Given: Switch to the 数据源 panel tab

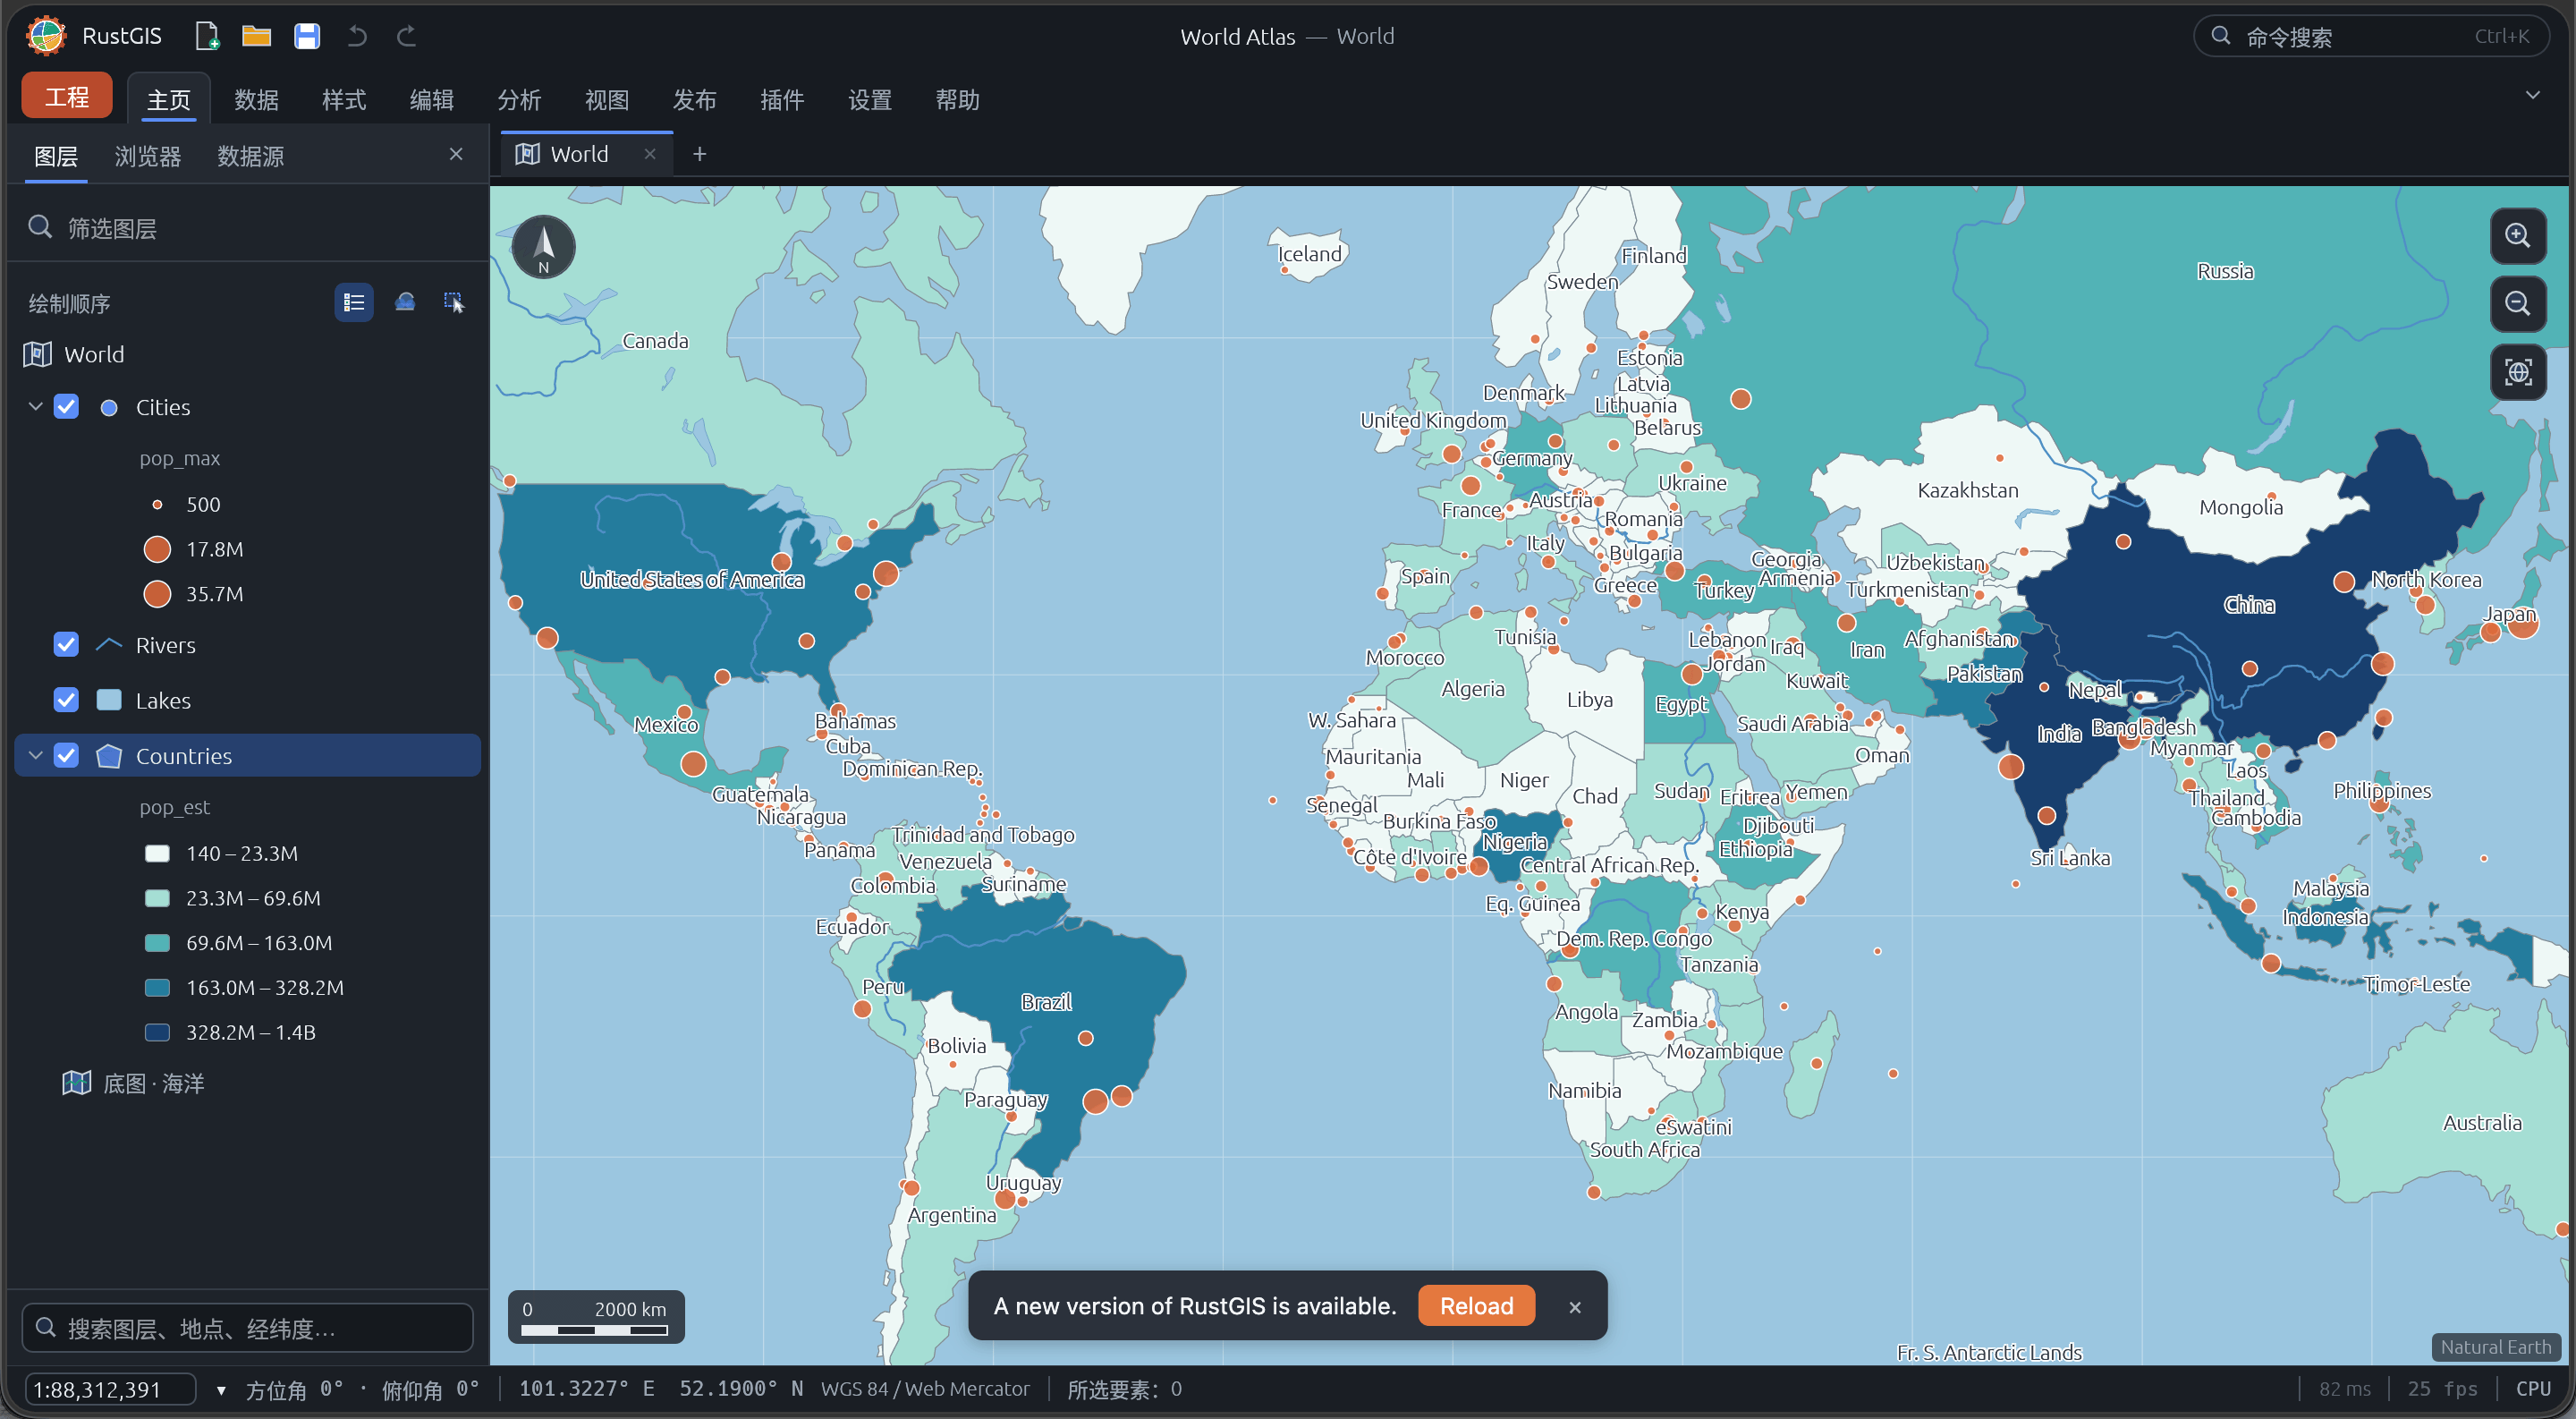Looking at the screenshot, I should (251, 156).
